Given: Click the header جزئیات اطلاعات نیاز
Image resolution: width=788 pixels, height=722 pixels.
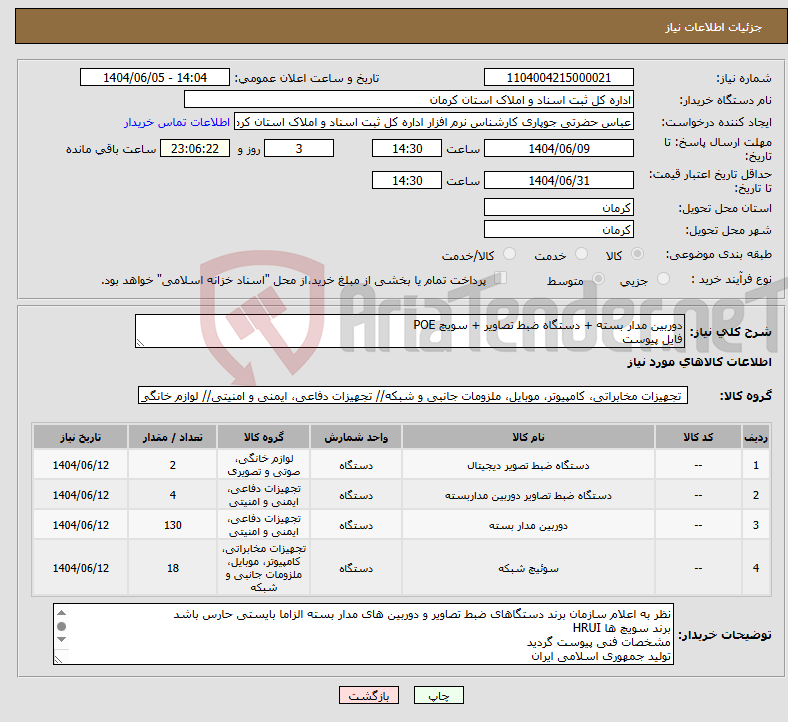Looking at the screenshot, I should tap(714, 27).
